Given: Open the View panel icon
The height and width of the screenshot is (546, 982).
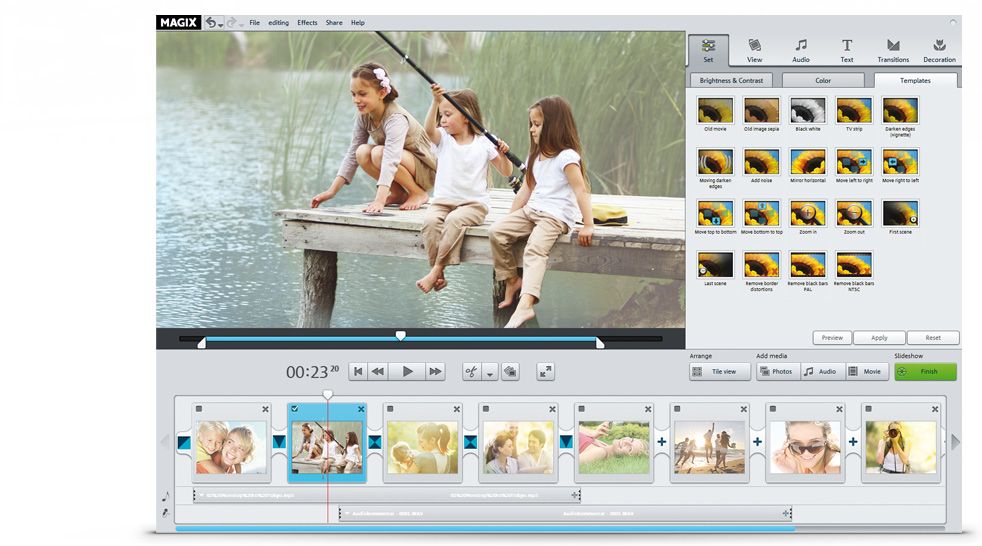Looking at the screenshot, I should (755, 50).
